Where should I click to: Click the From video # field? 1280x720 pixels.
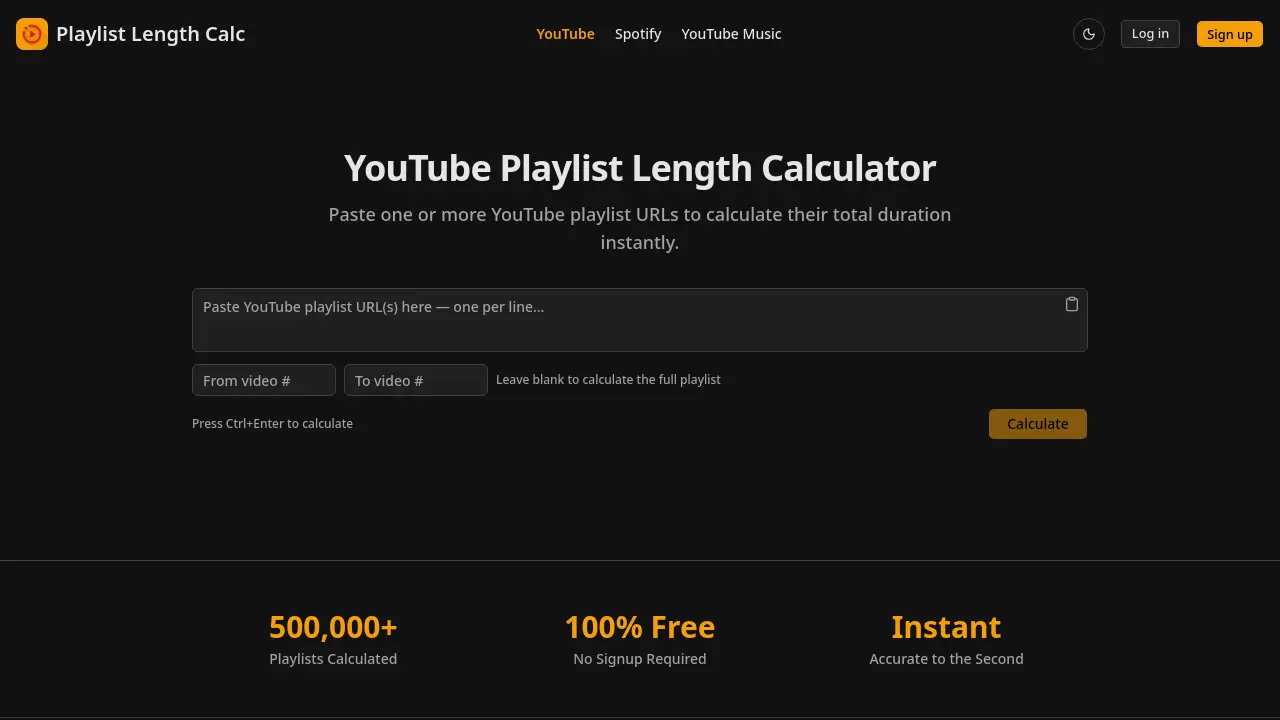264,380
